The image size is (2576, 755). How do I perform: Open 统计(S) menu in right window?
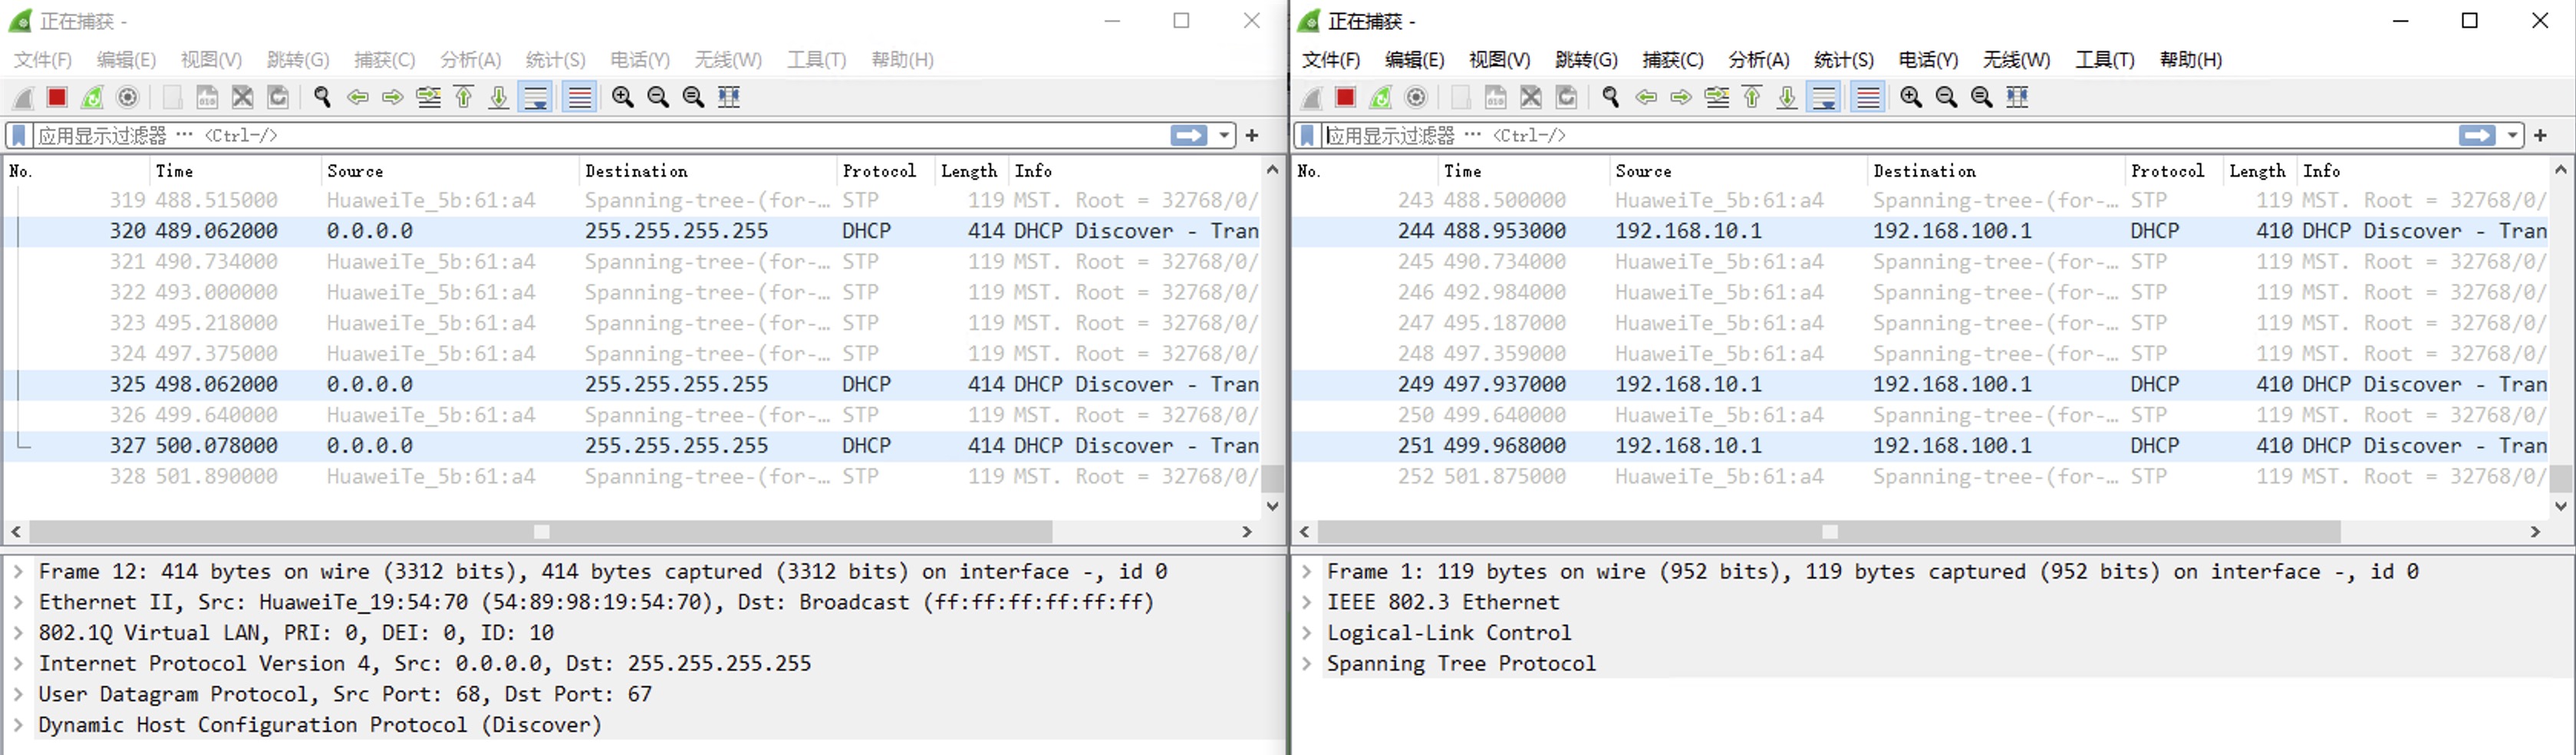(1843, 60)
